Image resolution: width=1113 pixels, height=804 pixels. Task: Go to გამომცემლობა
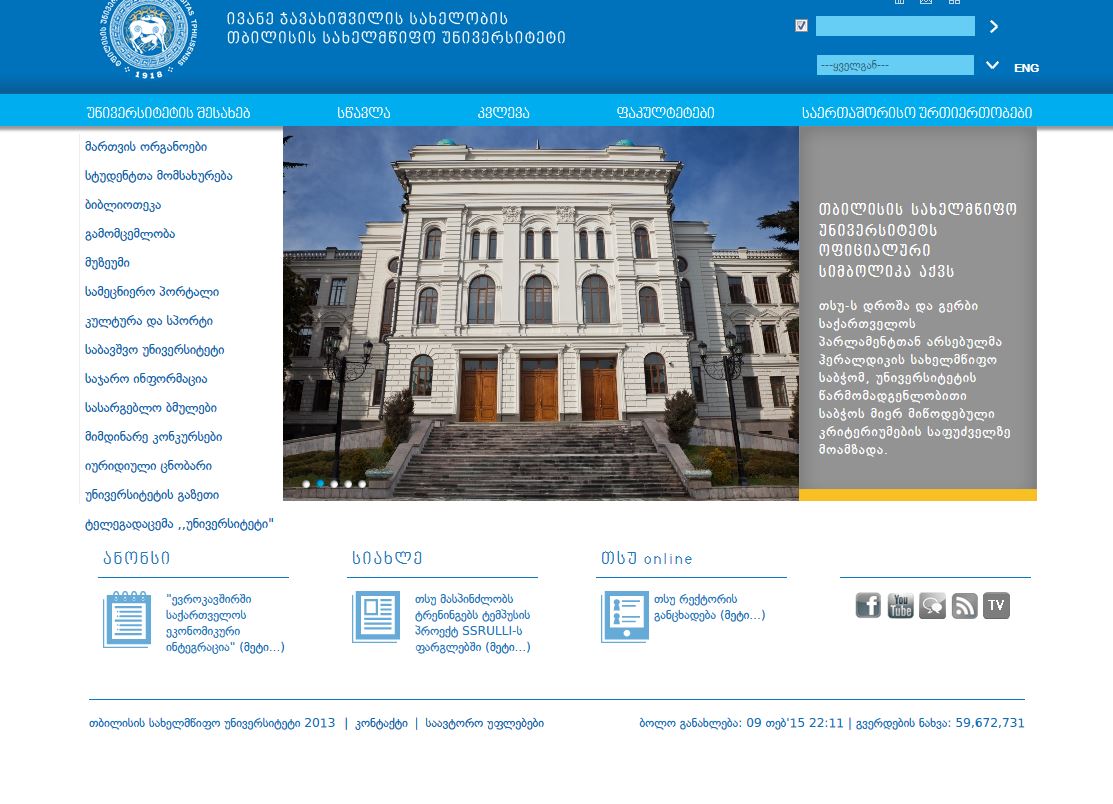coord(130,234)
